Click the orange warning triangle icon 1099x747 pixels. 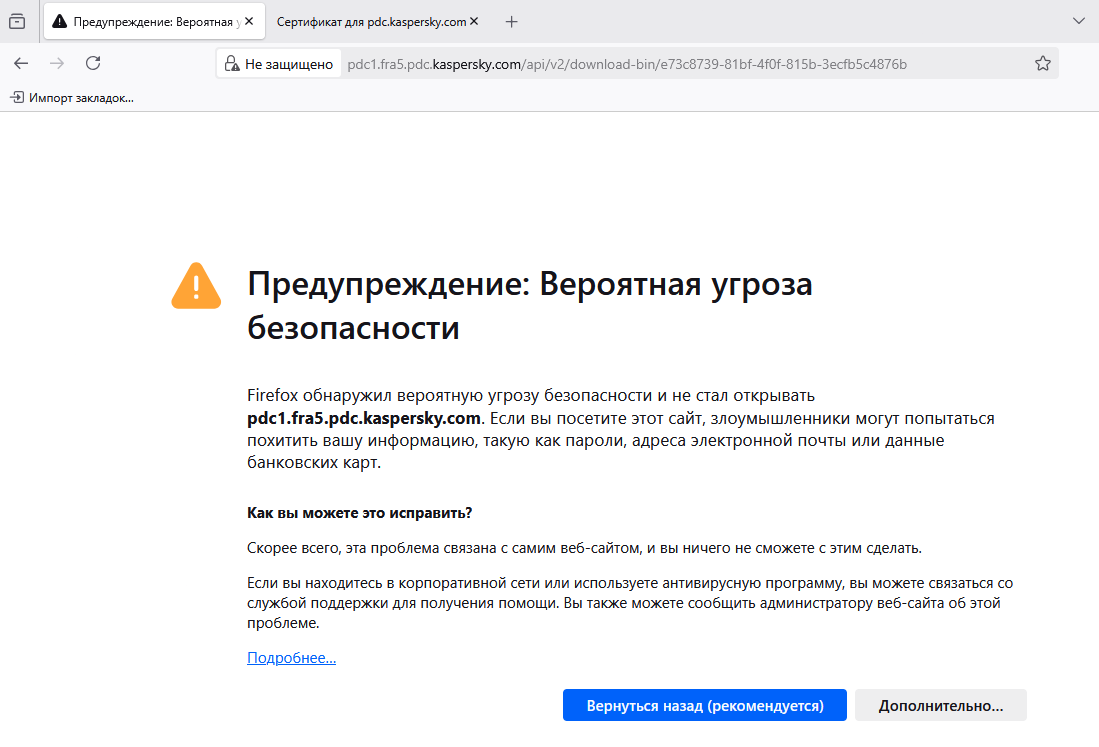click(196, 286)
